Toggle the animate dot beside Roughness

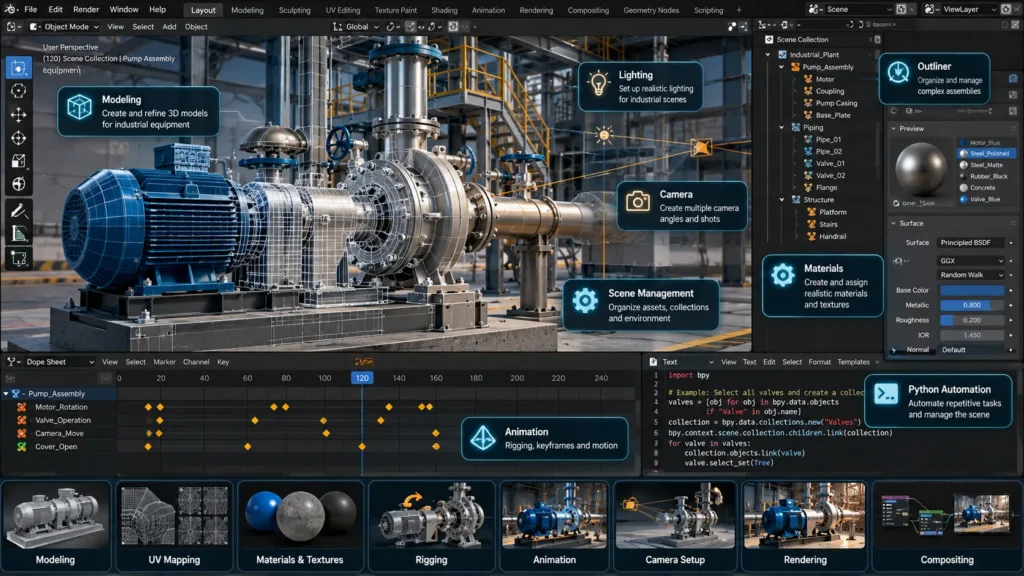[x=1011, y=320]
